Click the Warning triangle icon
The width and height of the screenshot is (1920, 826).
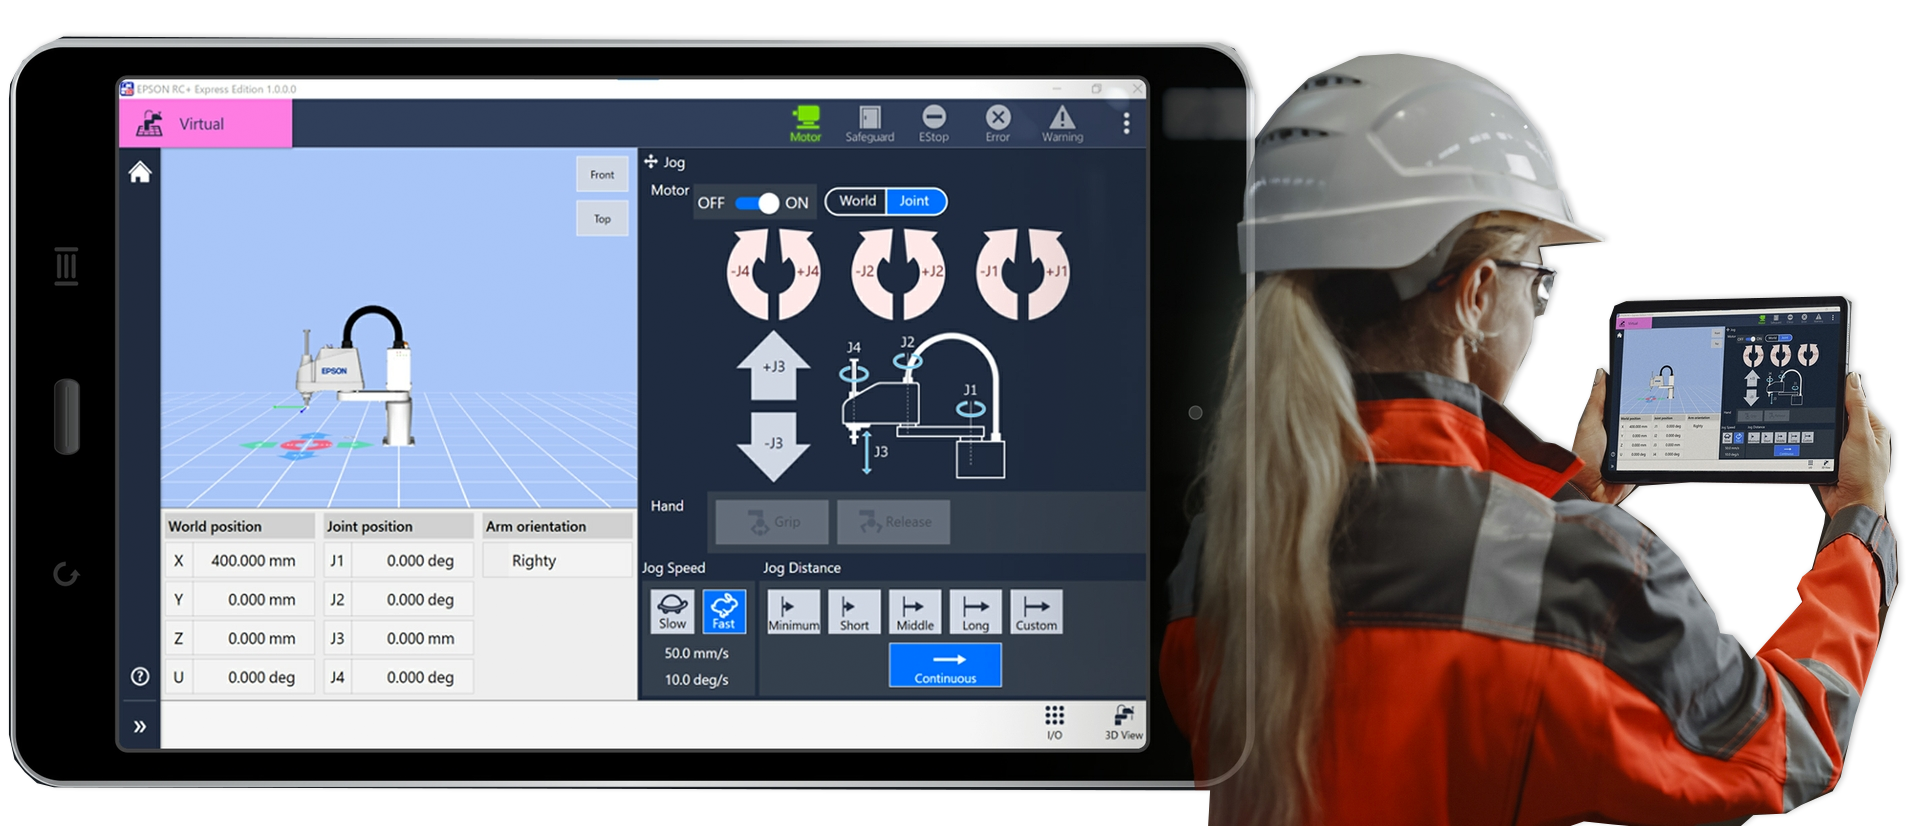point(1062,123)
